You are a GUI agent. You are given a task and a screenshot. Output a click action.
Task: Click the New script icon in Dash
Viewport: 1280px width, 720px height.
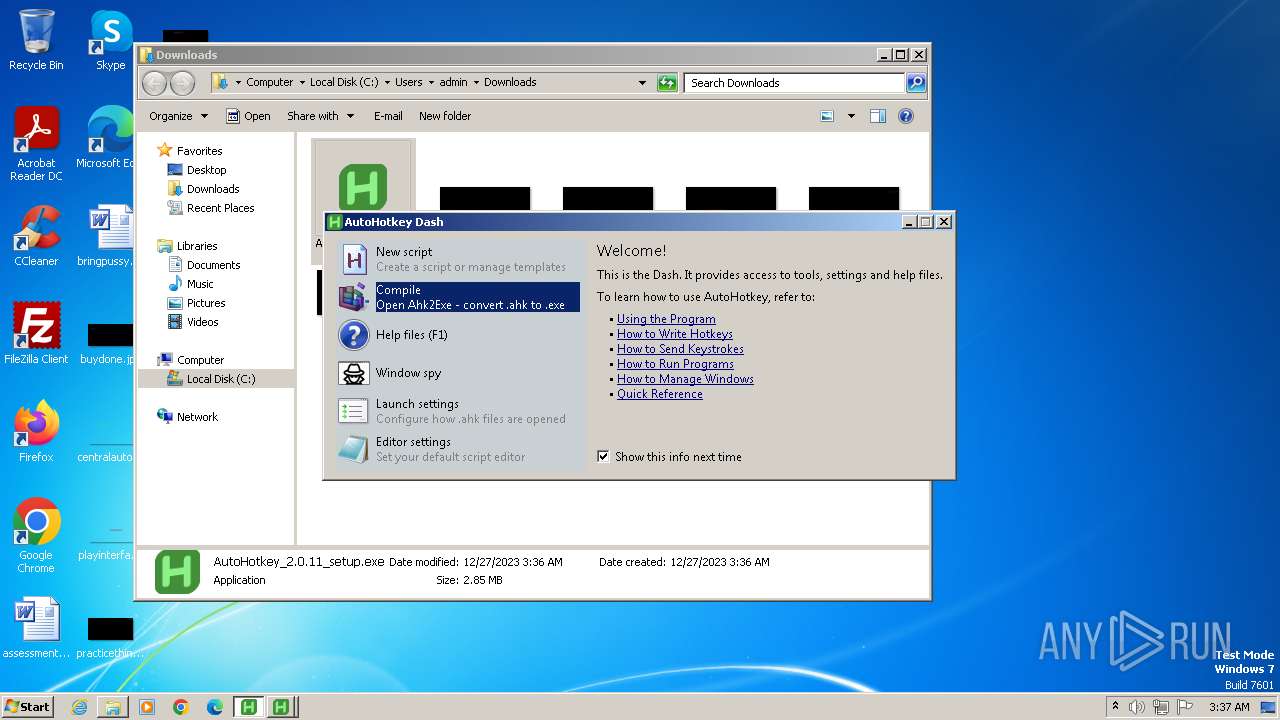[354, 259]
